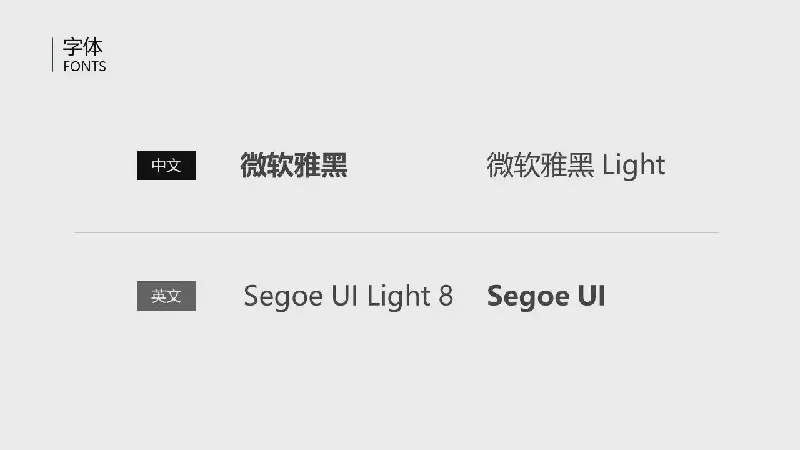Select the gray 英文 label box
Screen dimensions: 800x450
point(166,296)
